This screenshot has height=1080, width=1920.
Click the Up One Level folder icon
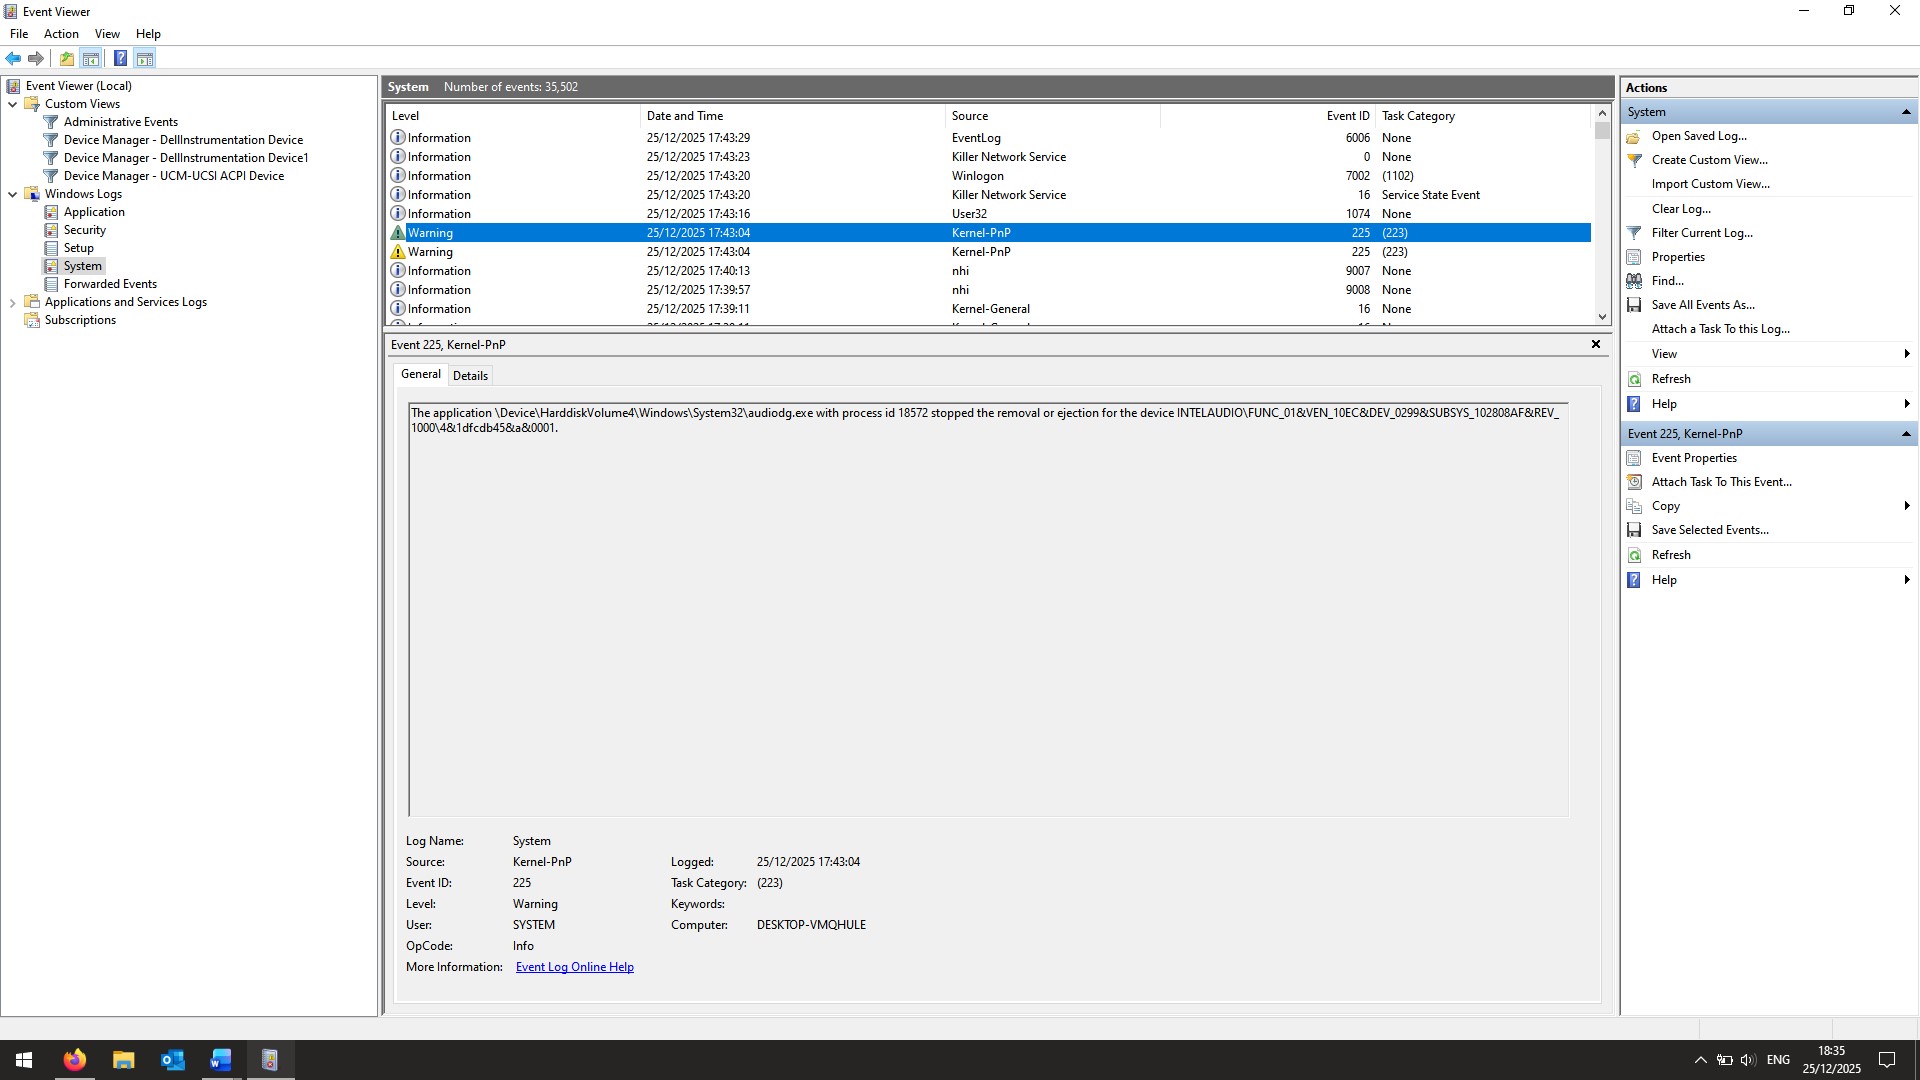[x=66, y=58]
